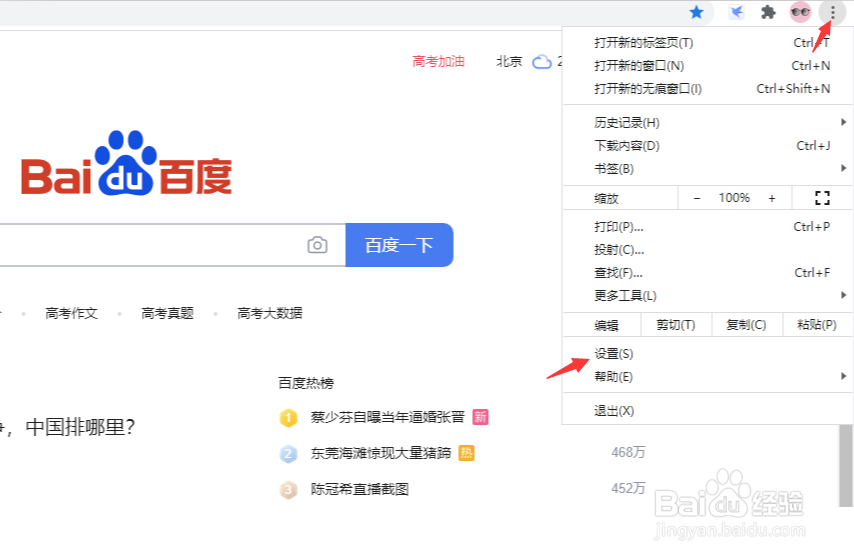The width and height of the screenshot is (854, 560).
Task: Click the 452万 count
Action: tap(628, 488)
